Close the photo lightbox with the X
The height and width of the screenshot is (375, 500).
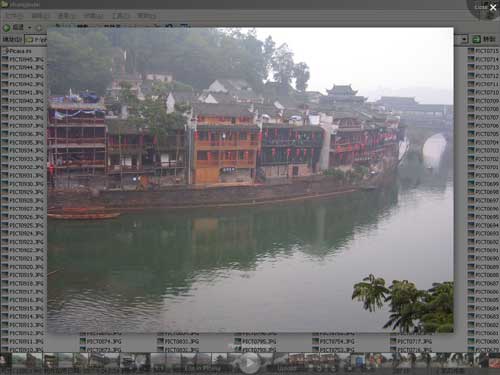click(x=493, y=7)
